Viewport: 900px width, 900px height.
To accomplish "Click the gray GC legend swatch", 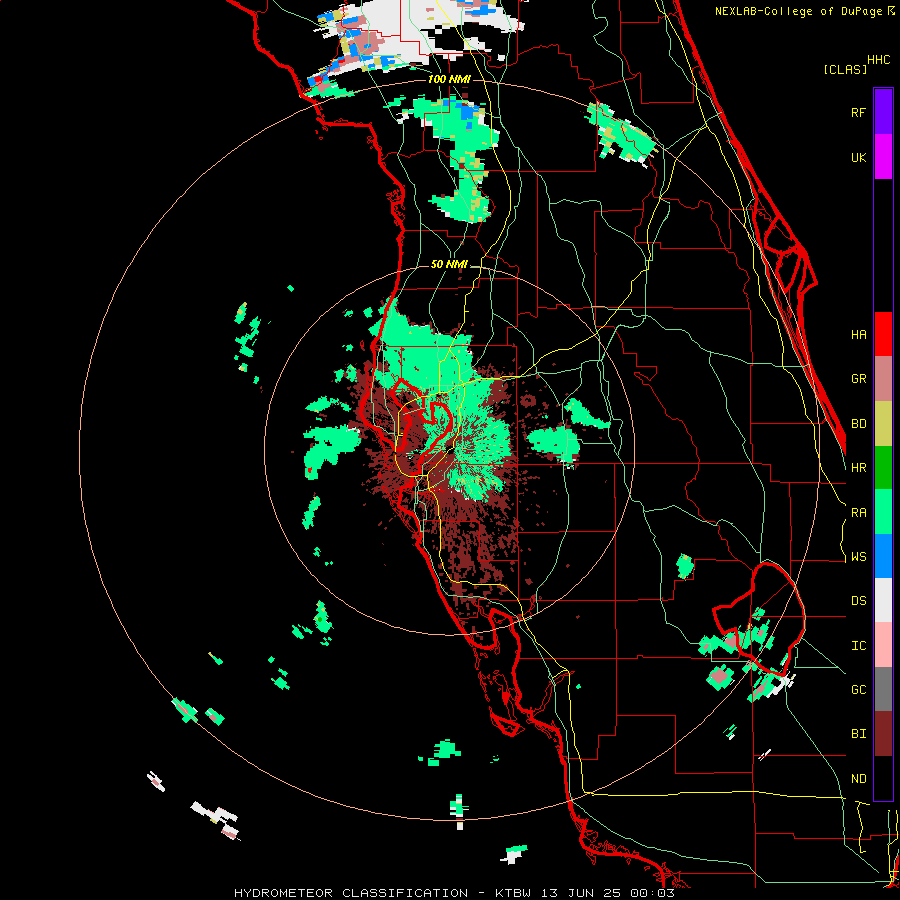I will pyautogui.click(x=883, y=689).
